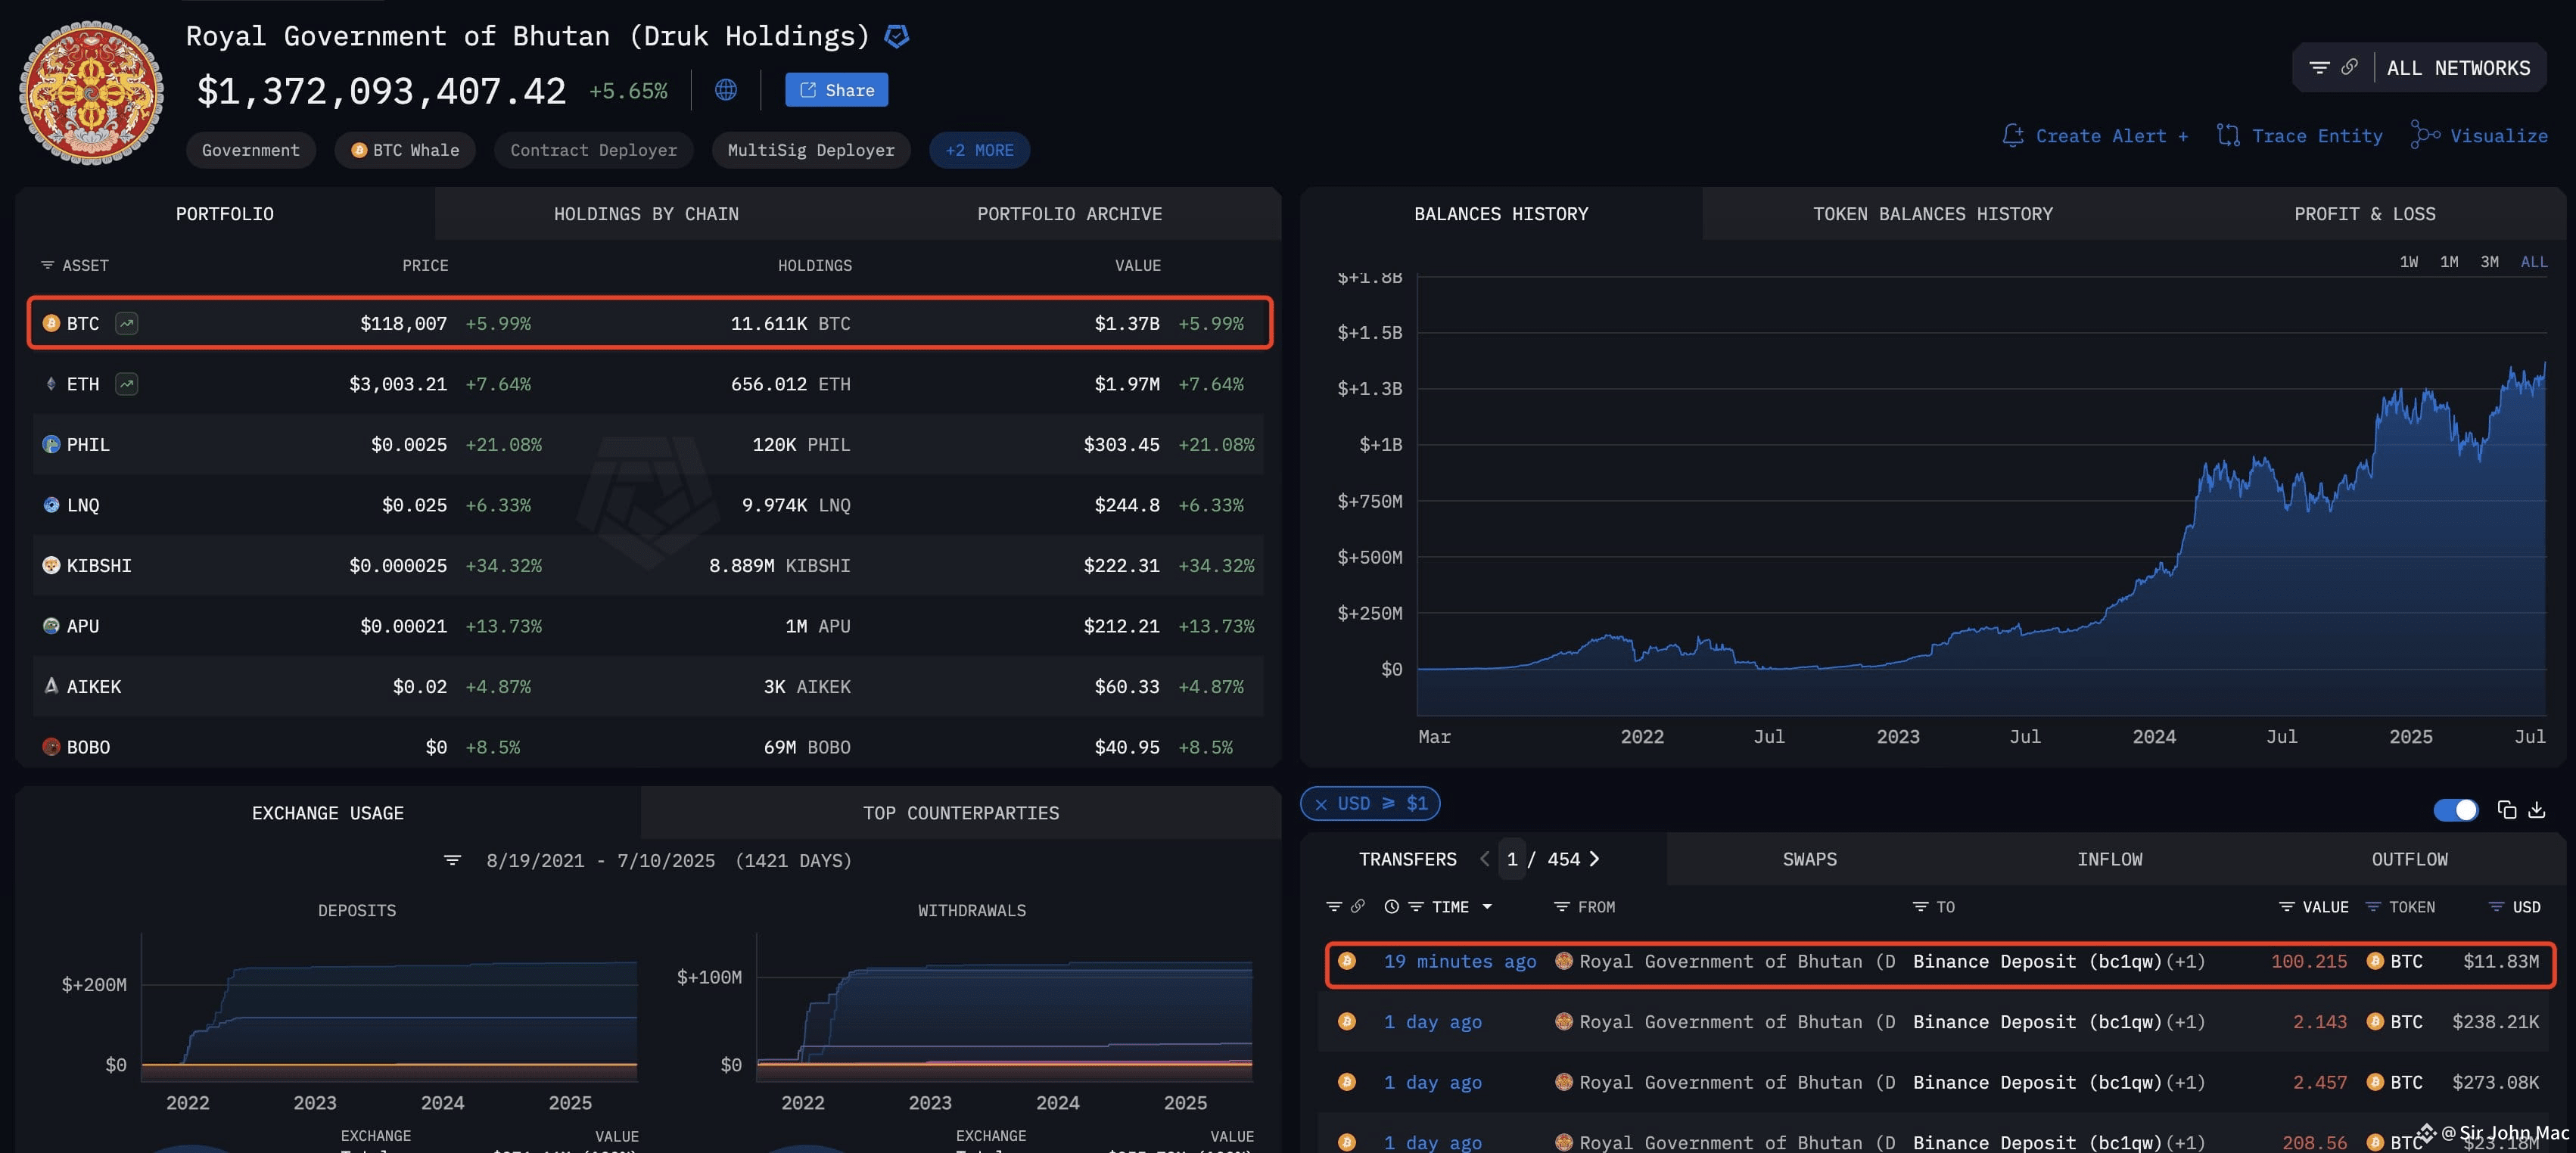Toggle the blue switch above transfers
Screen dimensions: 2576x1153
pyautogui.click(x=2456, y=809)
